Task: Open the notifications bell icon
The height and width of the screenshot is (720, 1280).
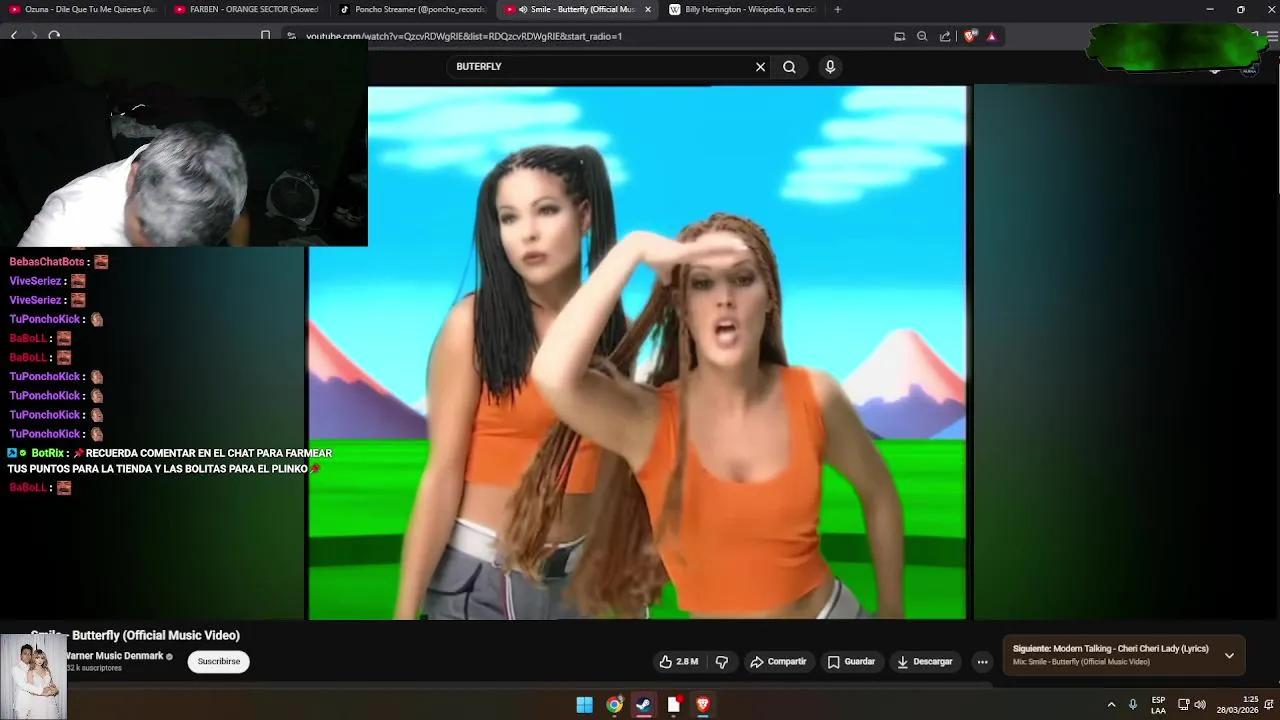Action: (1269, 705)
